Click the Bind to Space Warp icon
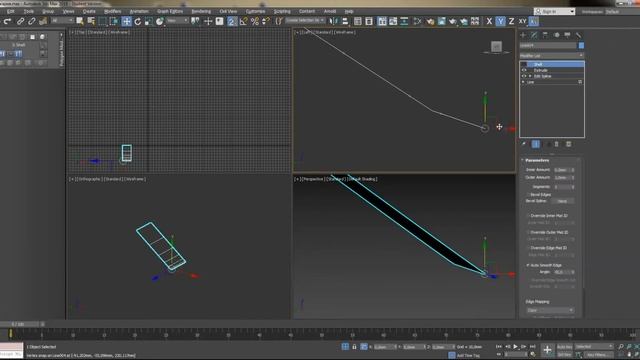Viewport: 640px width, 360px height. (42, 21)
